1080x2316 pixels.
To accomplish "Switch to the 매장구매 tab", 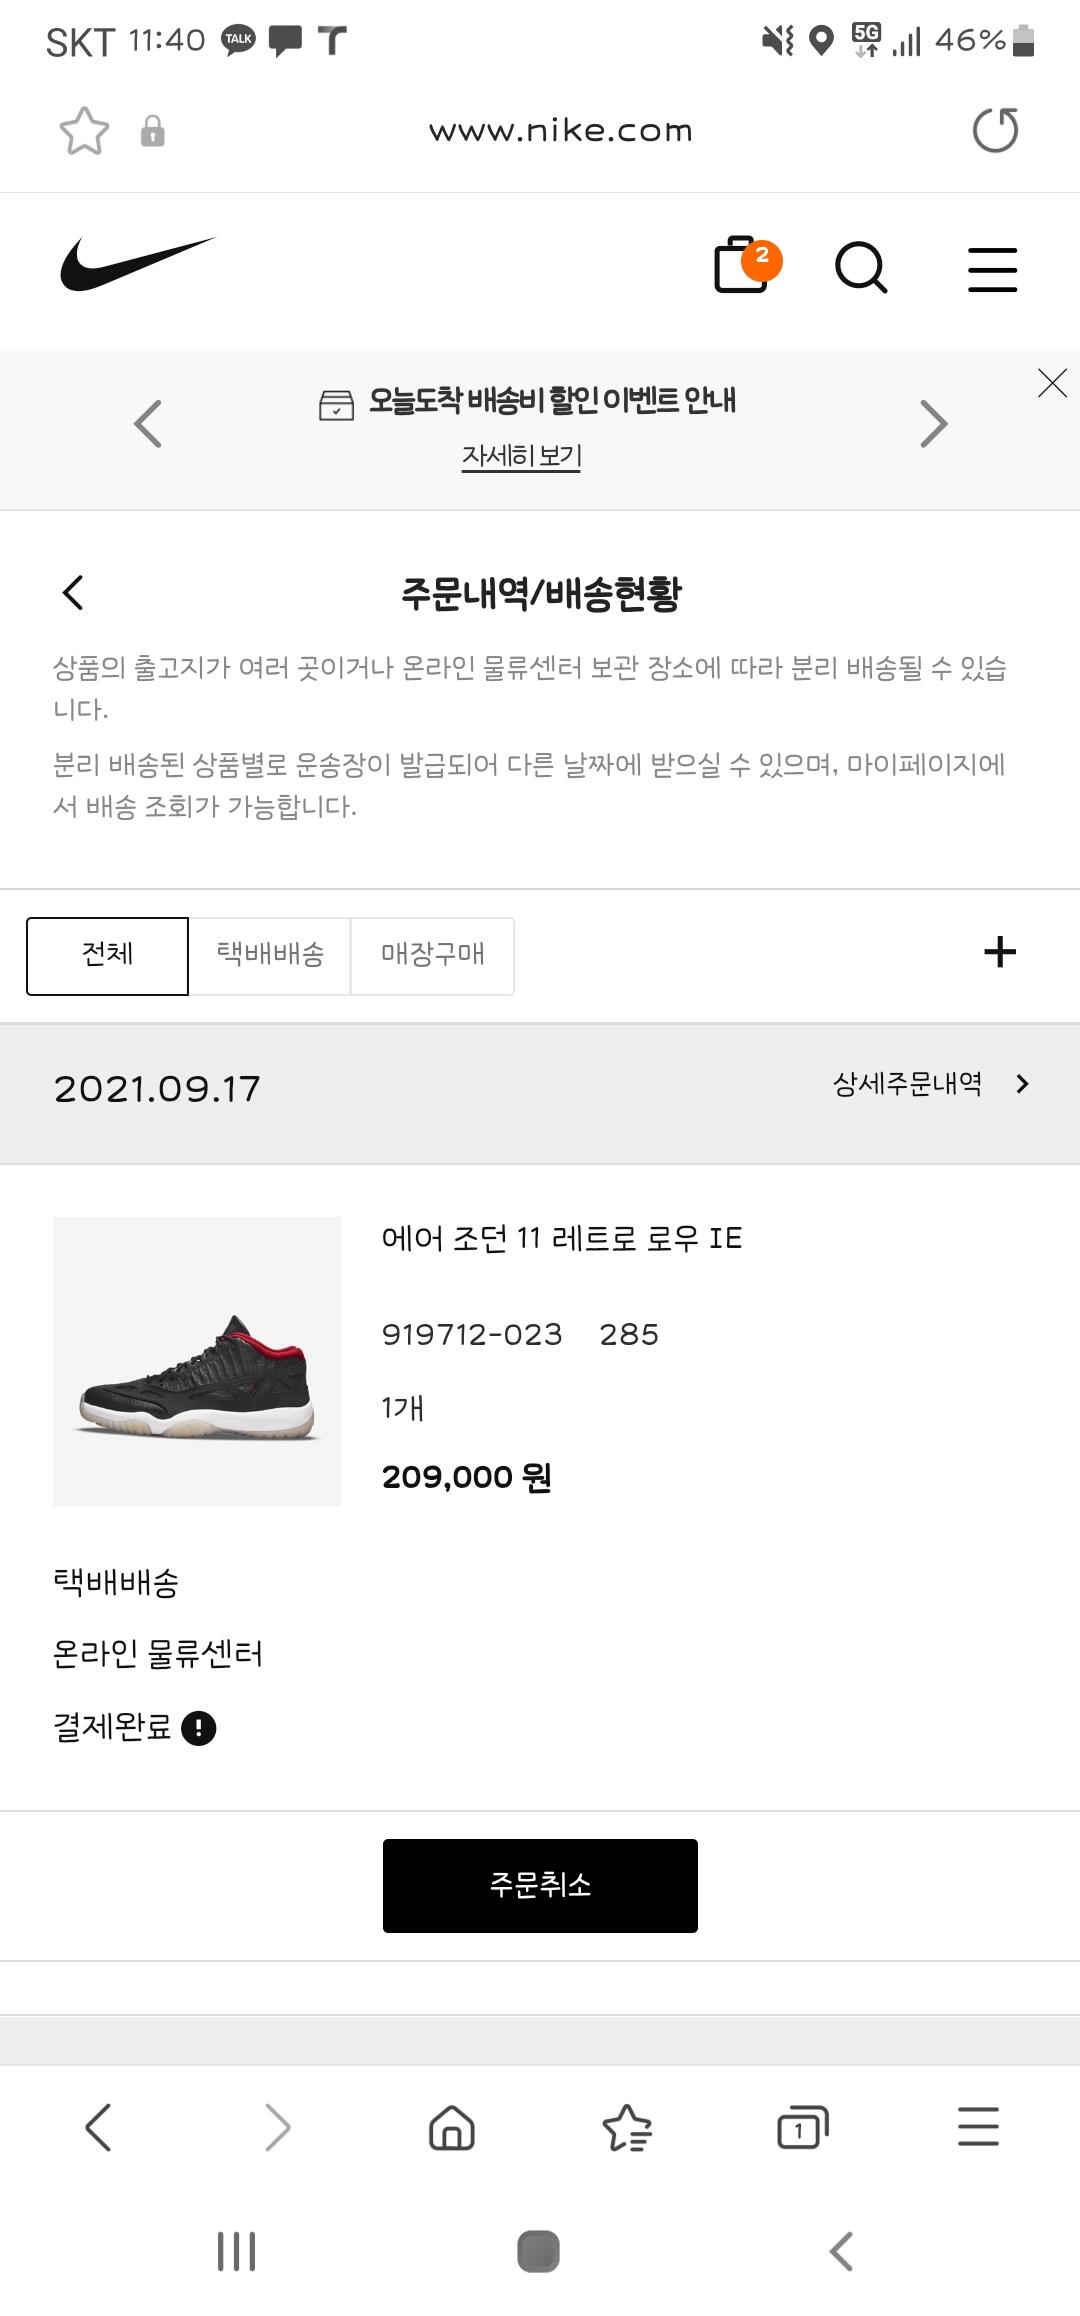I will click(x=433, y=956).
